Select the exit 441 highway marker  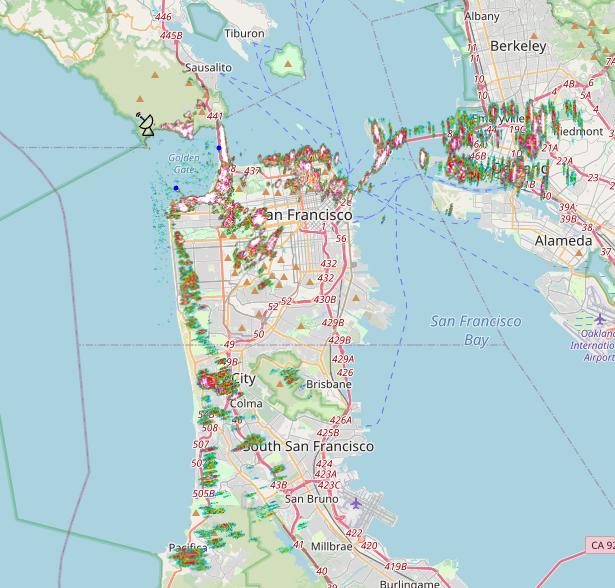(214, 117)
